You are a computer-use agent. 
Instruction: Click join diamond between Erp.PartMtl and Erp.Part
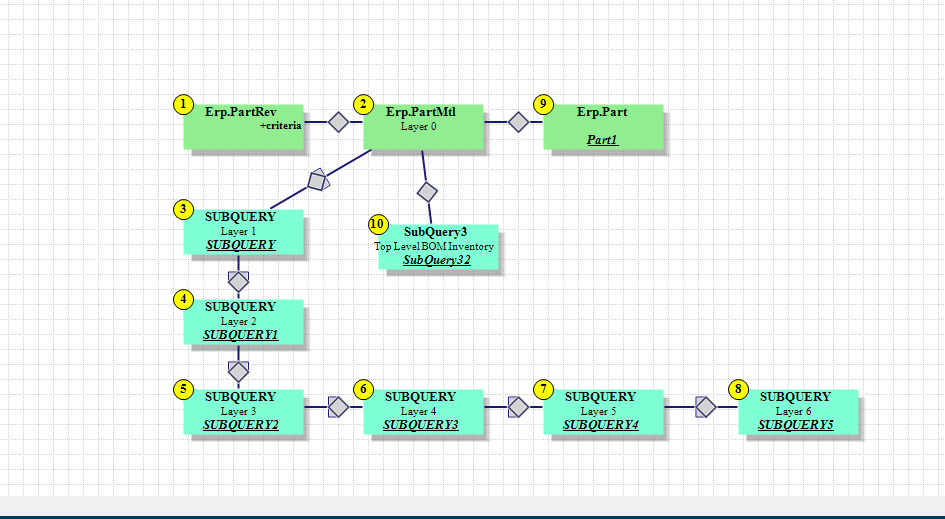518,122
